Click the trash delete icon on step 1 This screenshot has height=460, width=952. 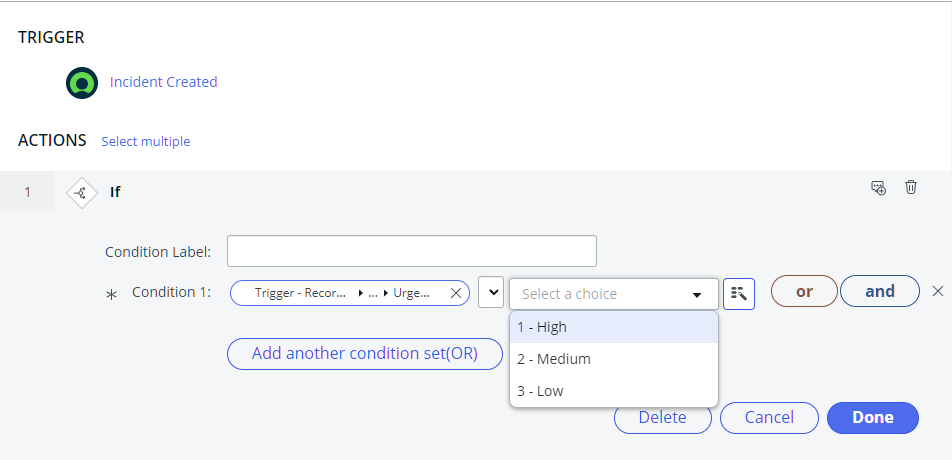point(911,187)
